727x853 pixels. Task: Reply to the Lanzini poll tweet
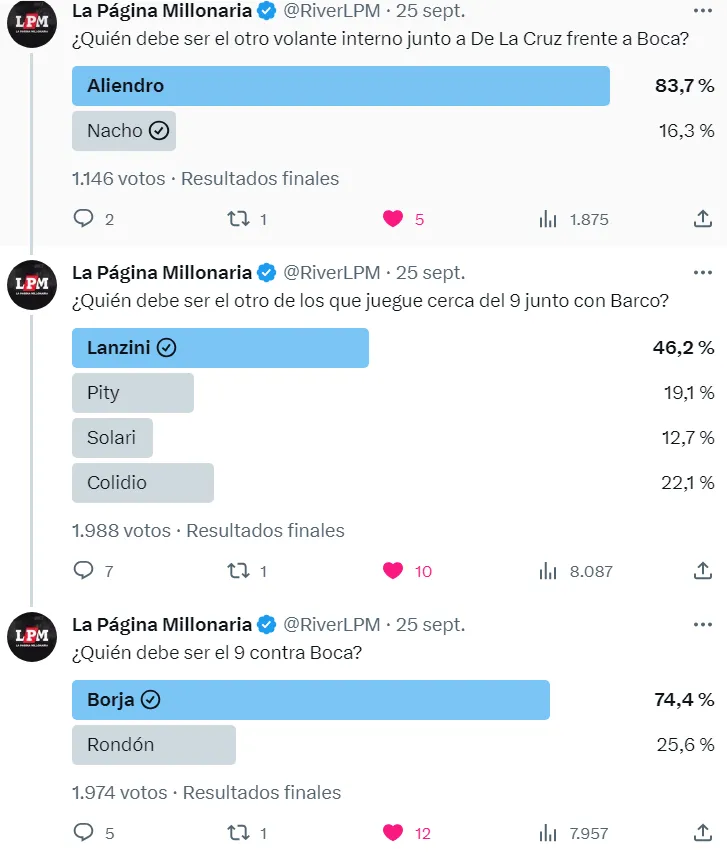[x=84, y=571]
